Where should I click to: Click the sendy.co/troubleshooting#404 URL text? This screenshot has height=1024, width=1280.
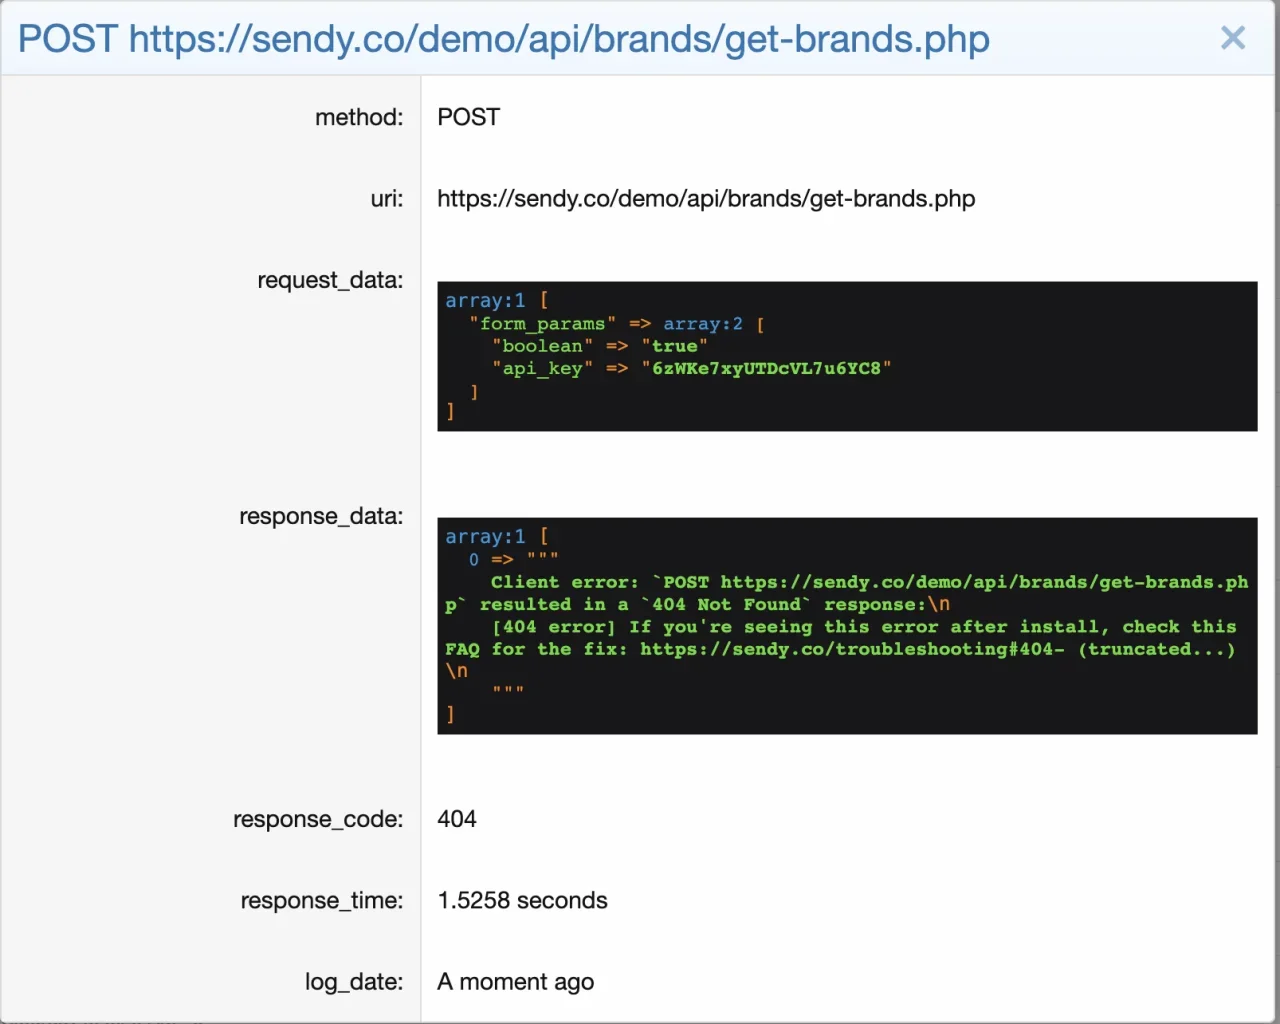click(x=852, y=649)
